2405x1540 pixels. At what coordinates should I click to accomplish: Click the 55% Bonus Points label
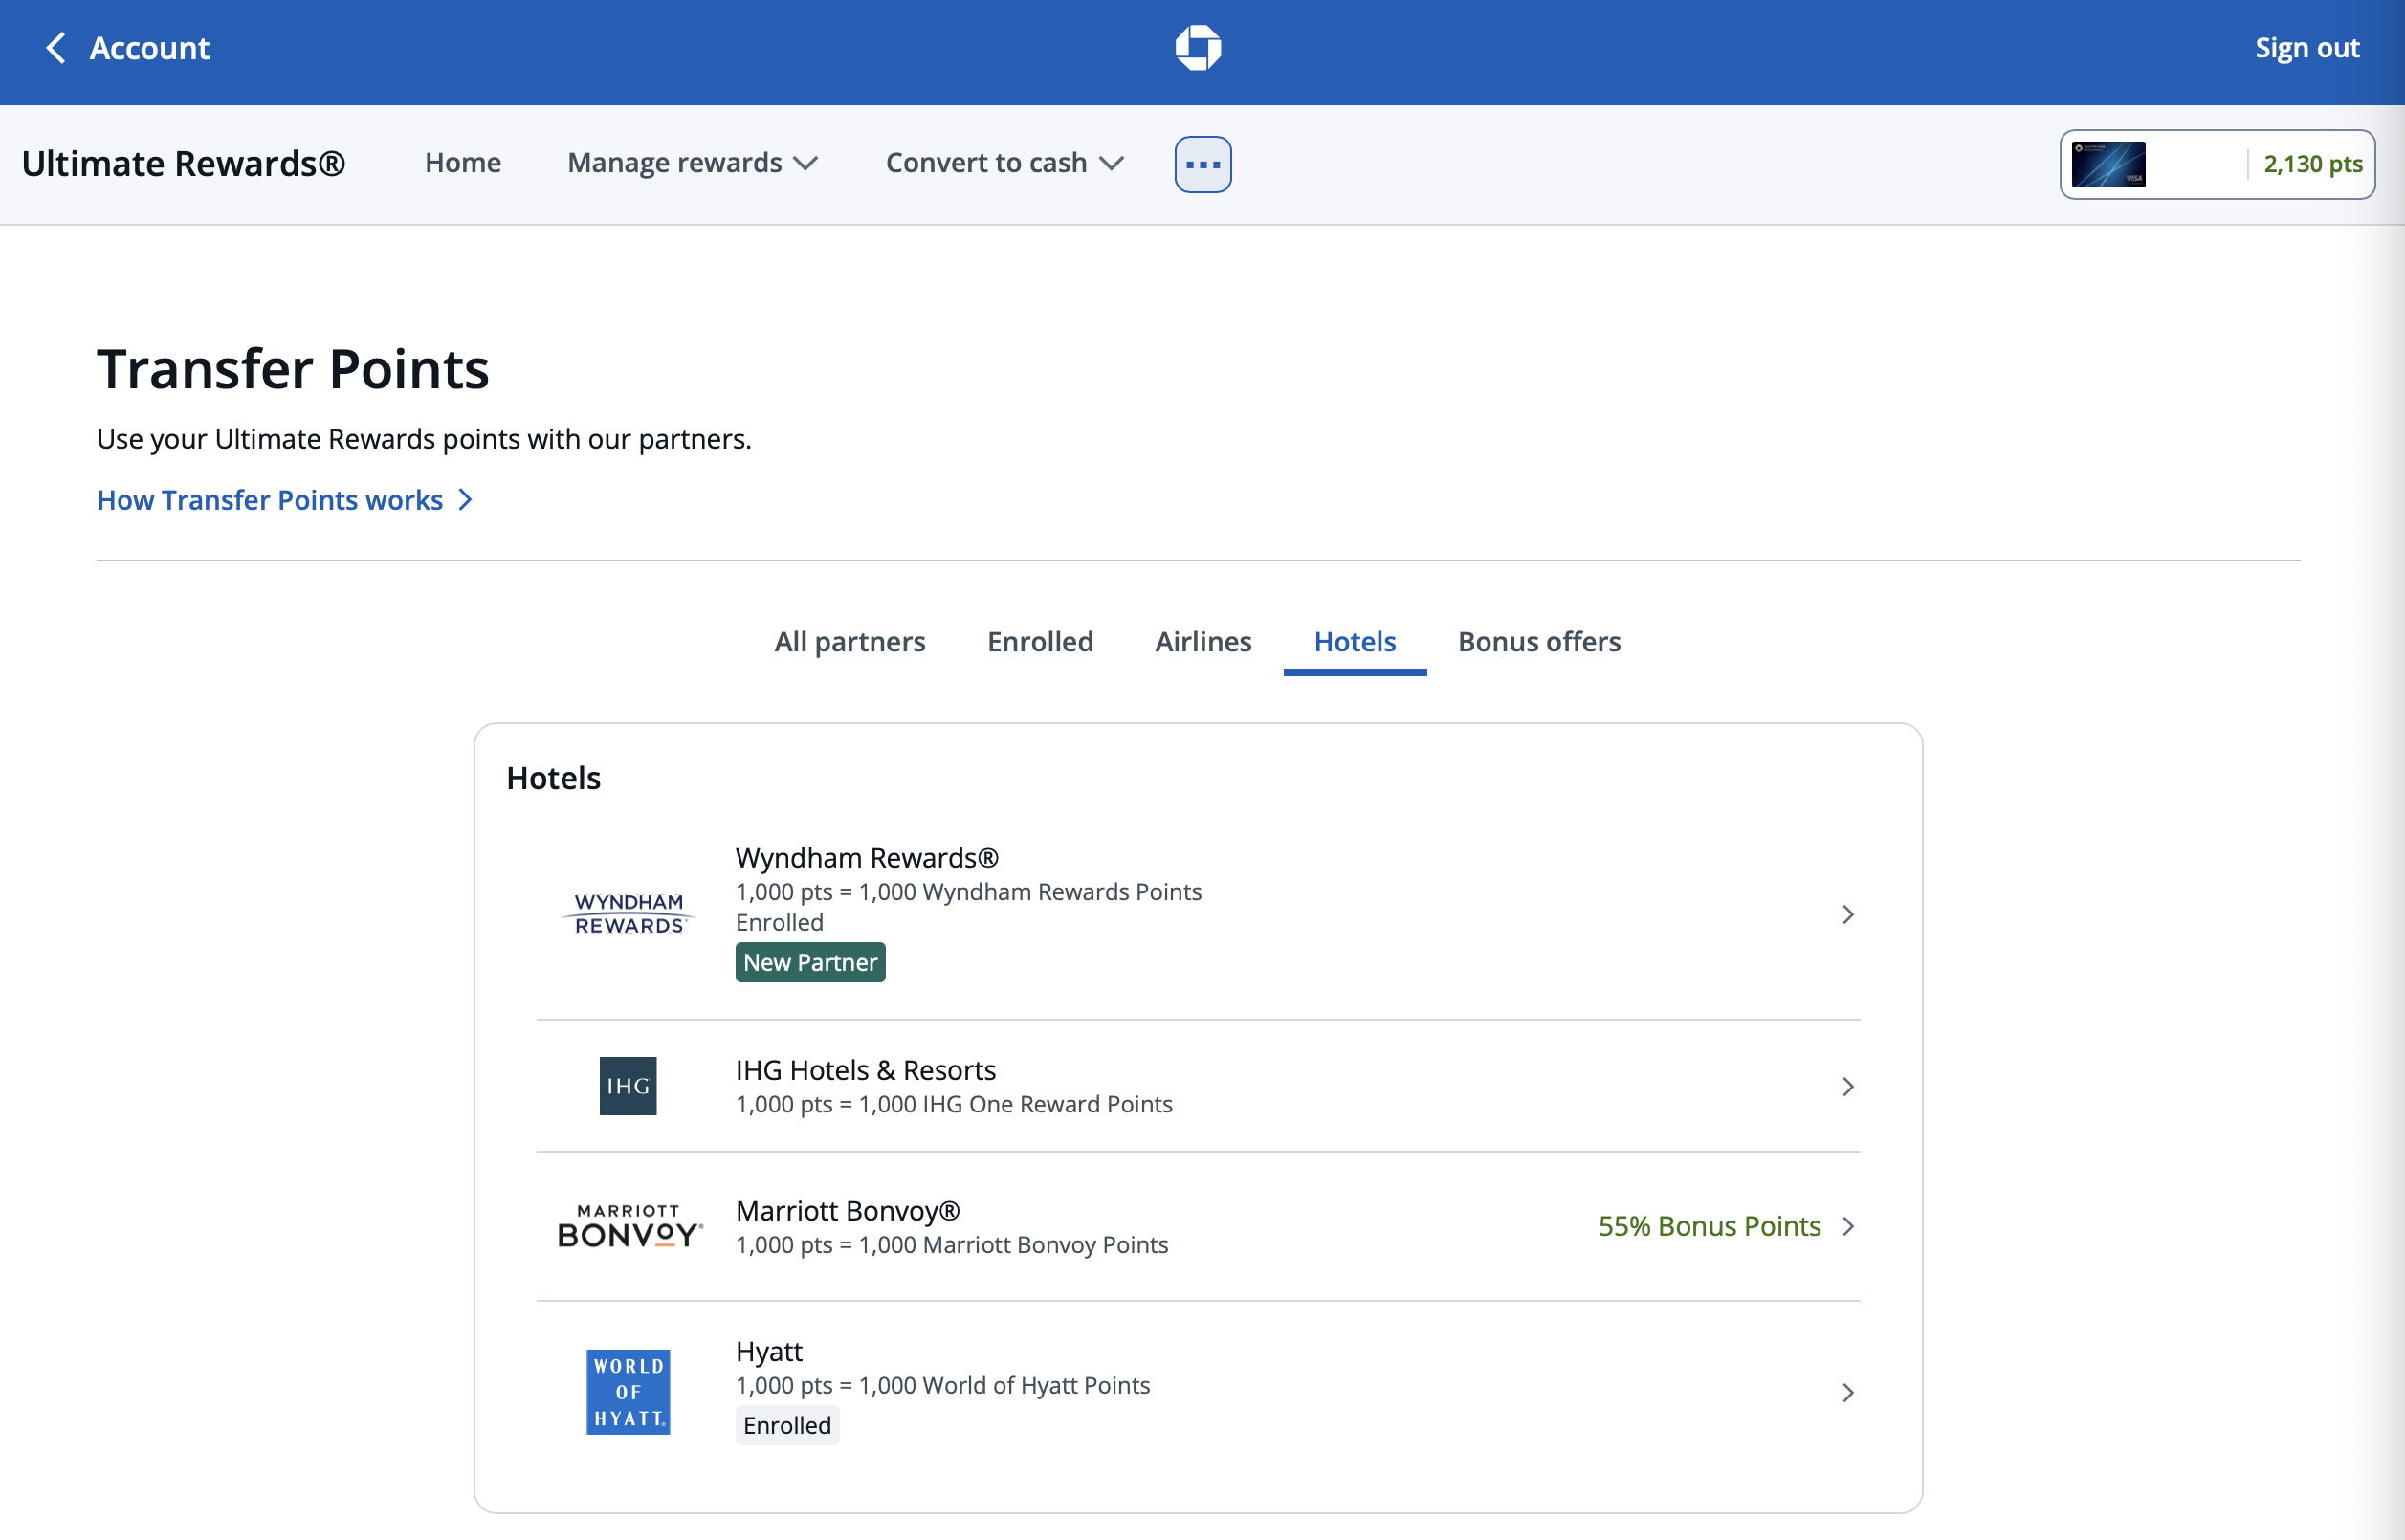coord(1709,1226)
